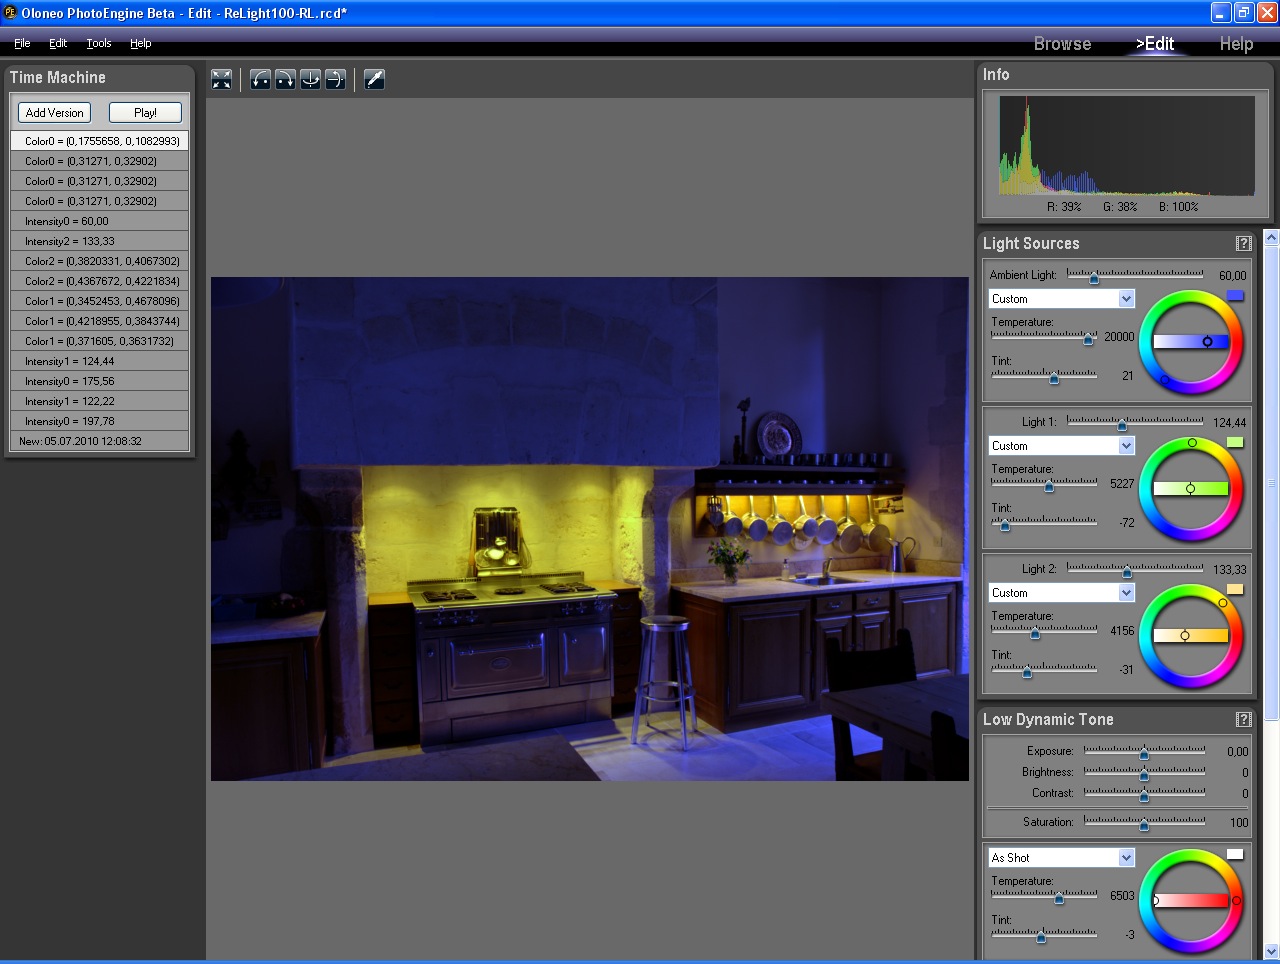The image size is (1280, 964).
Task: Open Ambient Light preset dropdown
Action: pyautogui.click(x=1126, y=299)
